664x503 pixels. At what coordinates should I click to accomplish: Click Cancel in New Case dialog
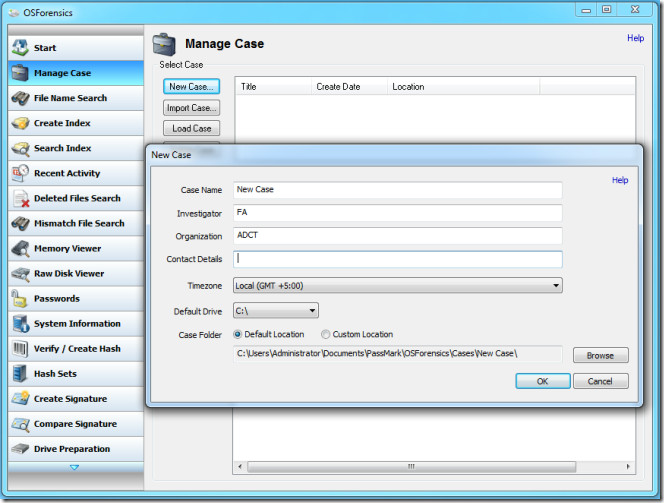click(600, 381)
